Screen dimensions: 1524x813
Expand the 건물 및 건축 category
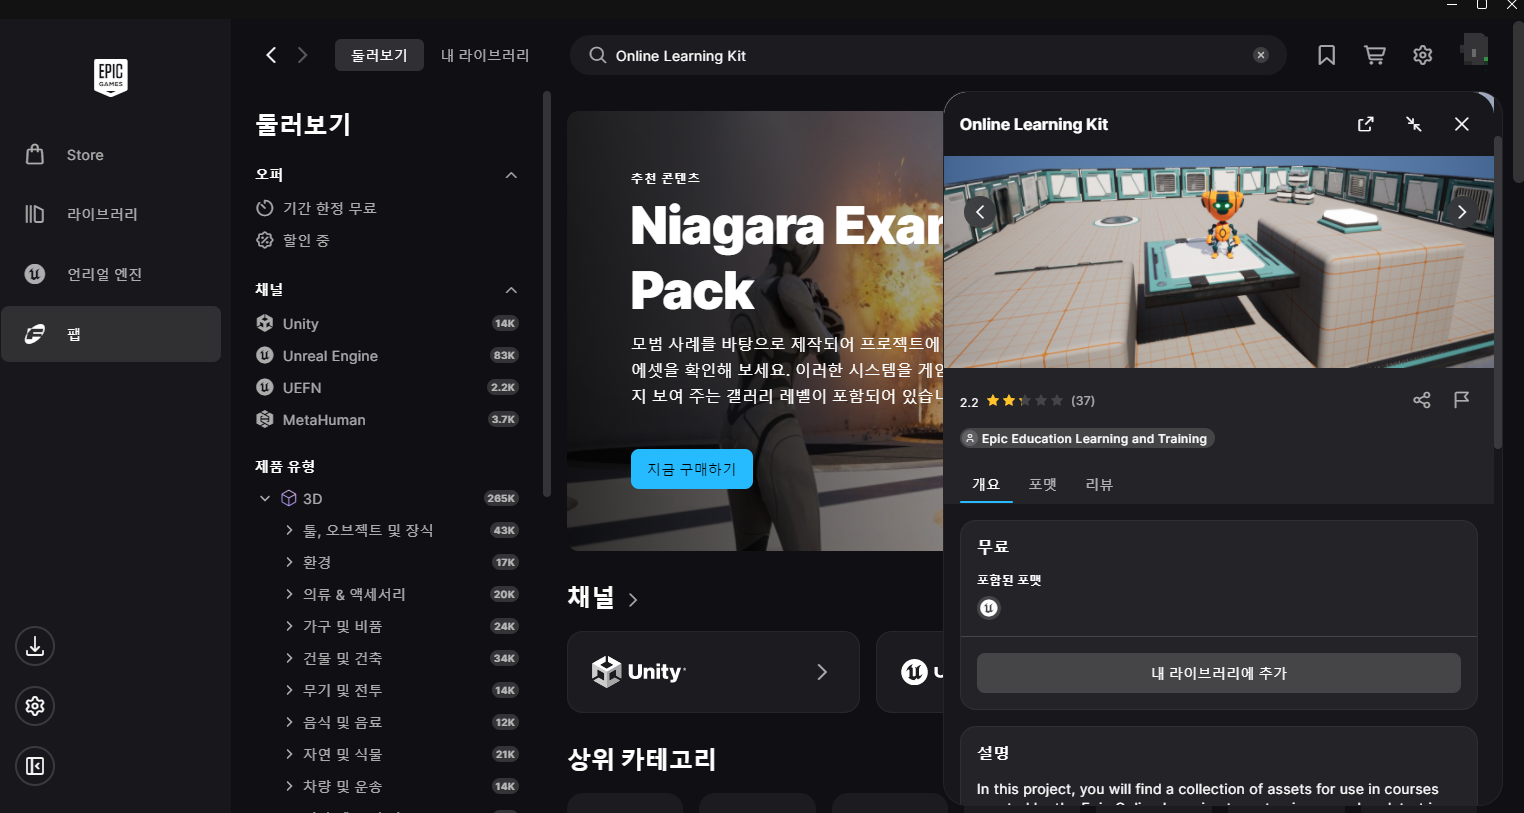coord(289,658)
